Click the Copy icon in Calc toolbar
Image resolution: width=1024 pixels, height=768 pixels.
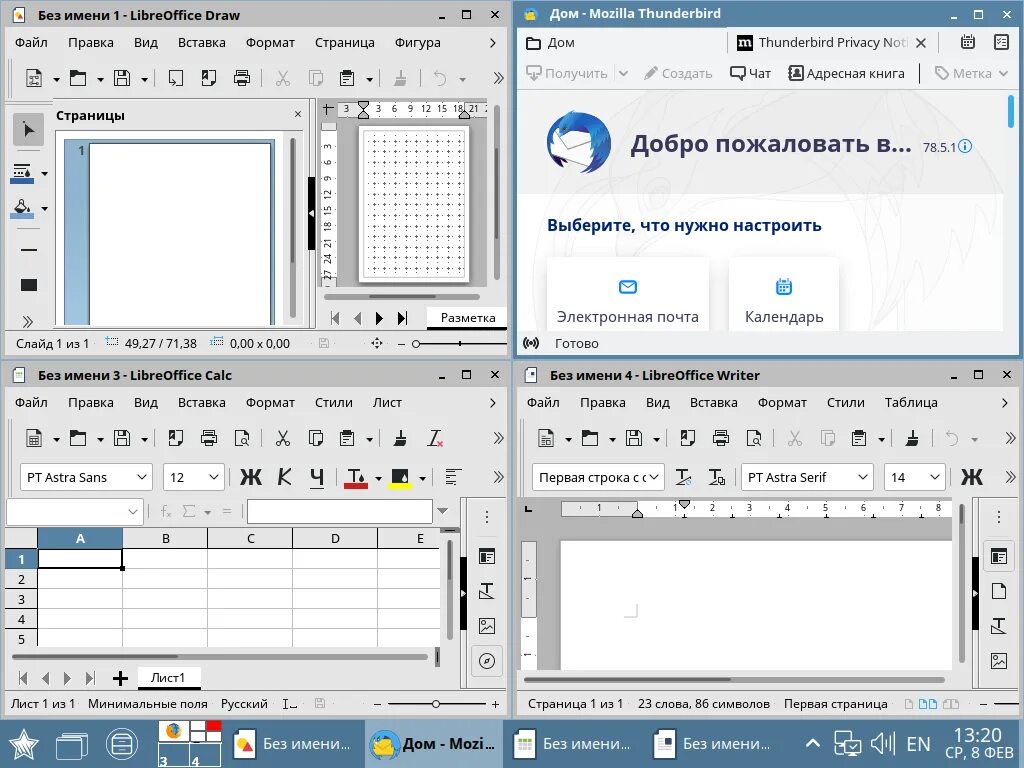(x=315, y=438)
